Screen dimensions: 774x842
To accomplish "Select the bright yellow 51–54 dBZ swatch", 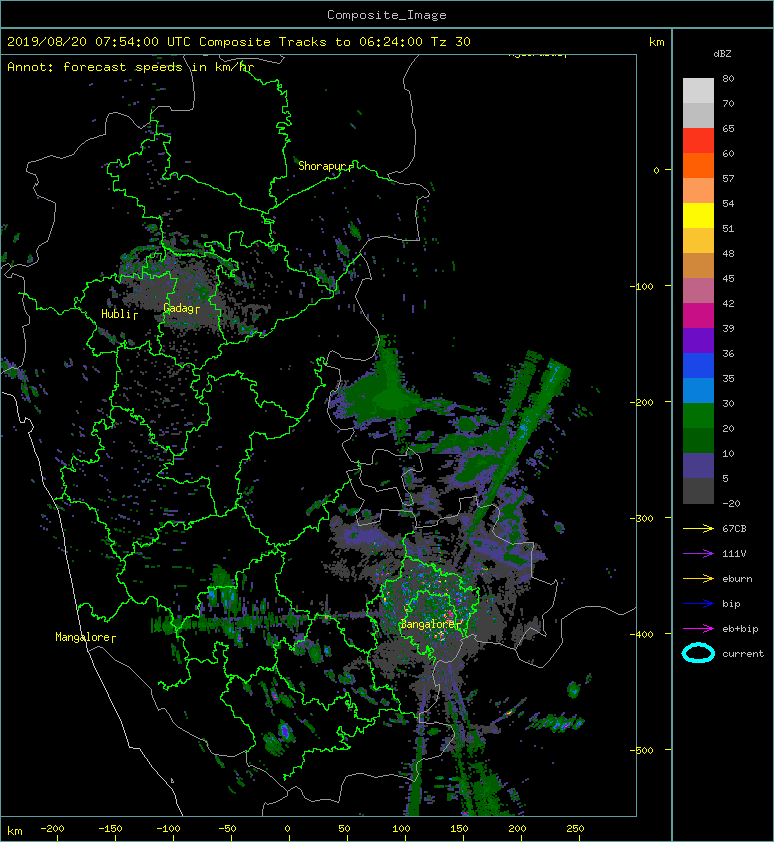I will click(x=698, y=215).
